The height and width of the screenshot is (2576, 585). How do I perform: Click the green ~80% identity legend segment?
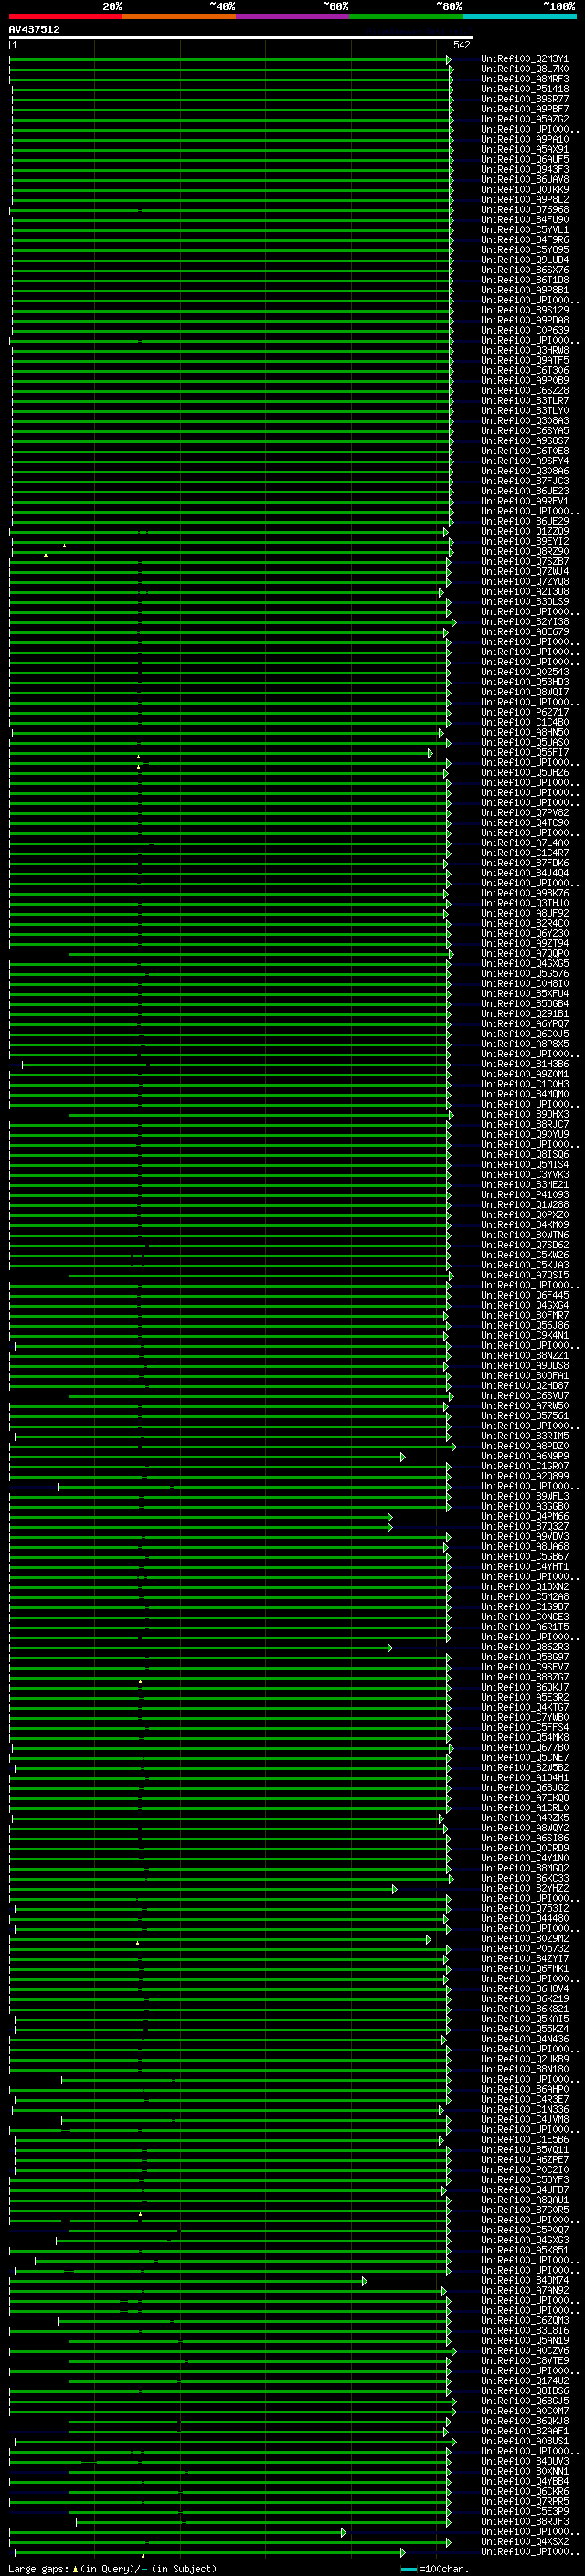[406, 16]
